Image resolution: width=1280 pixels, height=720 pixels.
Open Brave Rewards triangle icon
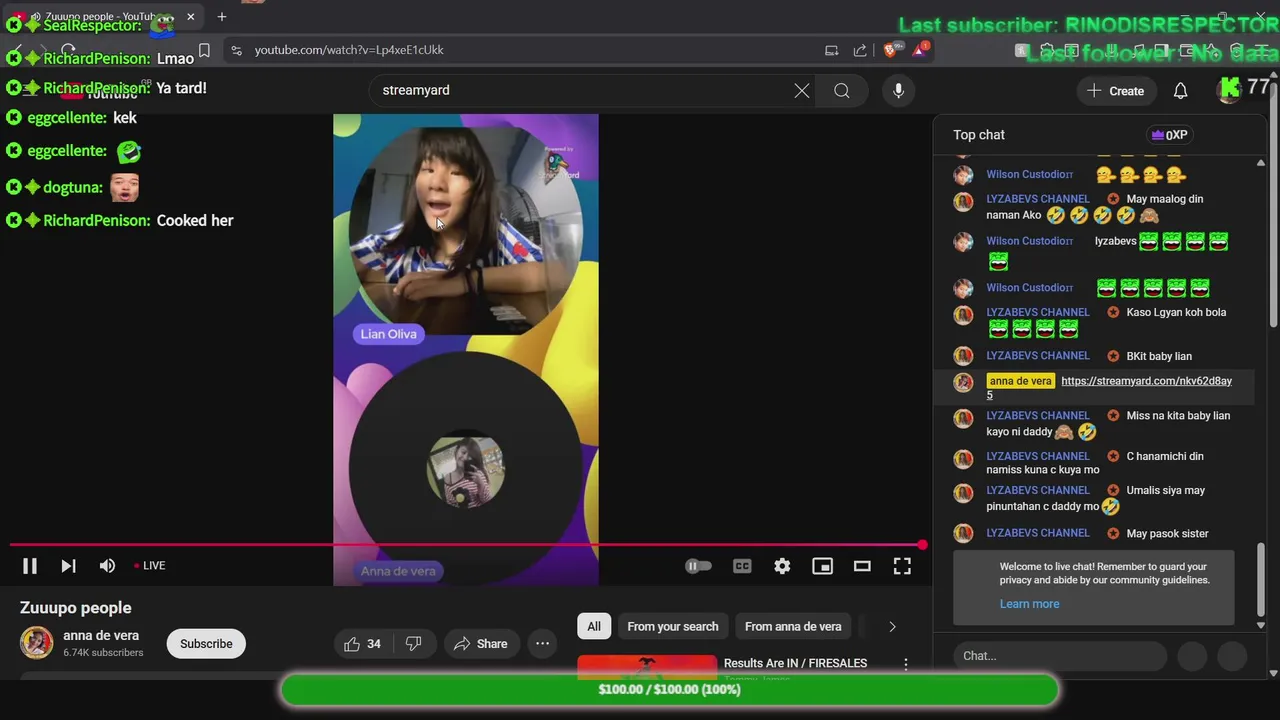(920, 50)
